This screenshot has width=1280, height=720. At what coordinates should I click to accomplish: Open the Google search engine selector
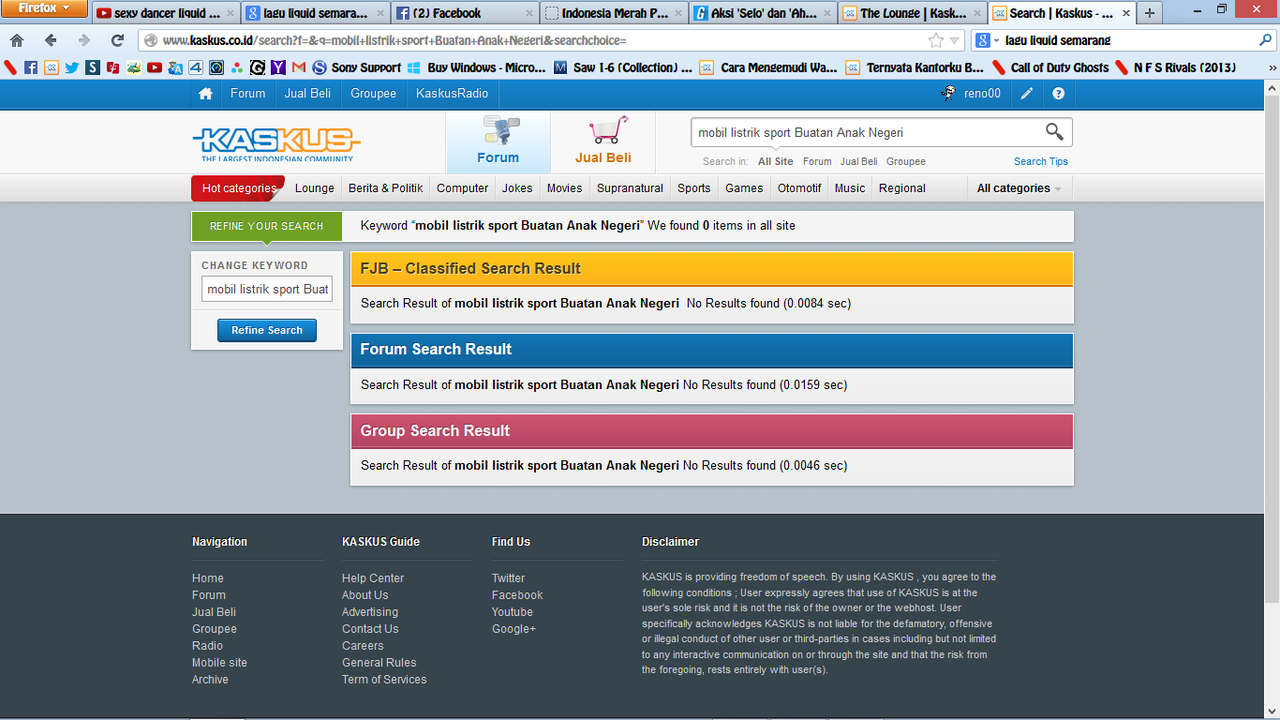987,41
